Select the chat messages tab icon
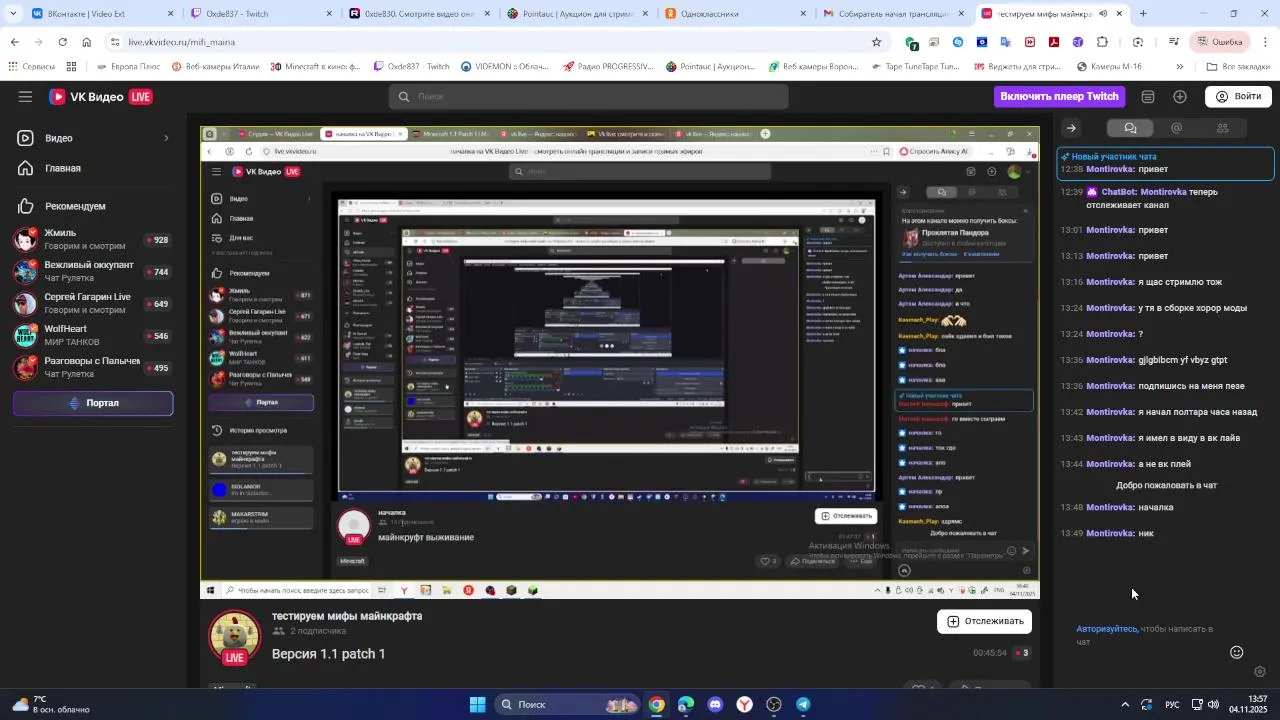This screenshot has height=720, width=1280. (1130, 128)
